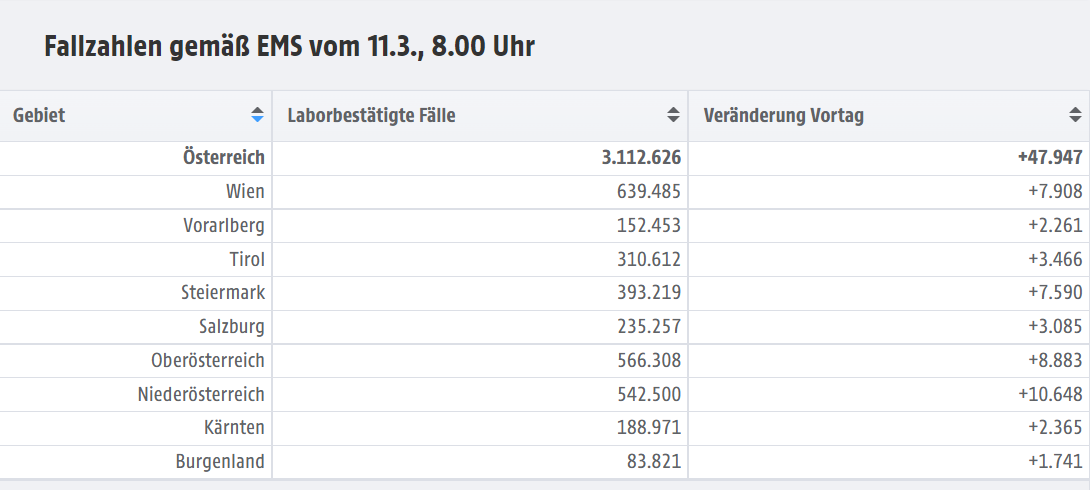This screenshot has width=1090, height=490.
Task: Select the Gebiet column header
Action: pyautogui.click(x=136, y=116)
